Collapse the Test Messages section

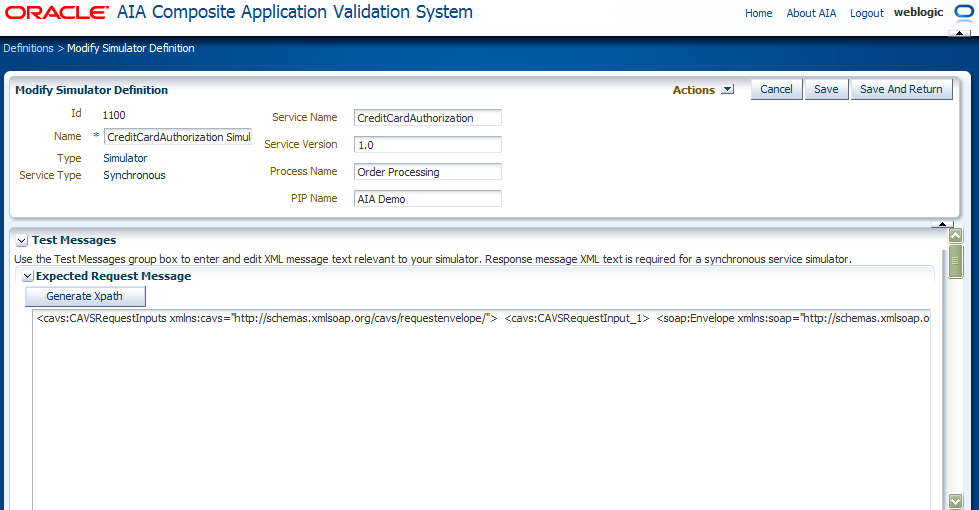click(22, 240)
